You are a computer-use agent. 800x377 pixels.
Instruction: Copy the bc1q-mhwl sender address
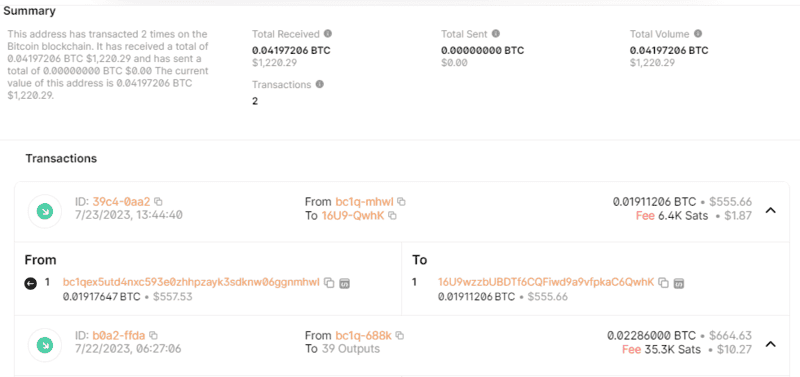point(401,202)
